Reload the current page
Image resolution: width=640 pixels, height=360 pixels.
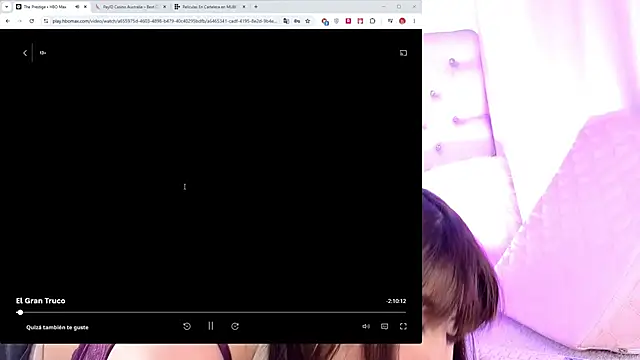pos(32,21)
